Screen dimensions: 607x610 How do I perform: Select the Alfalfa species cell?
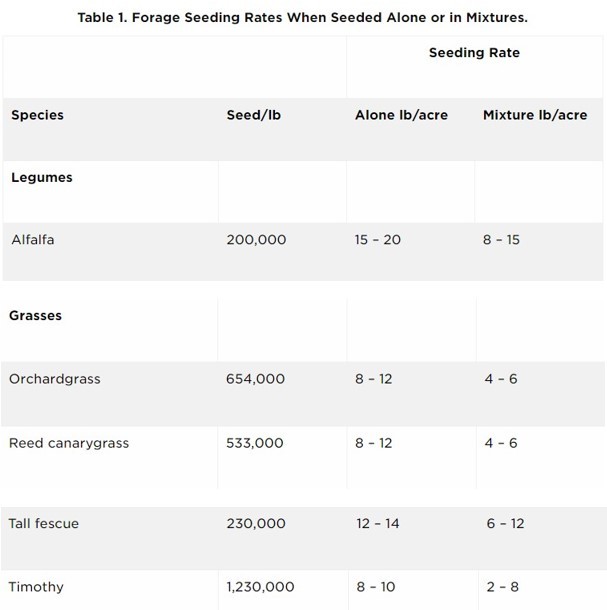(32, 240)
